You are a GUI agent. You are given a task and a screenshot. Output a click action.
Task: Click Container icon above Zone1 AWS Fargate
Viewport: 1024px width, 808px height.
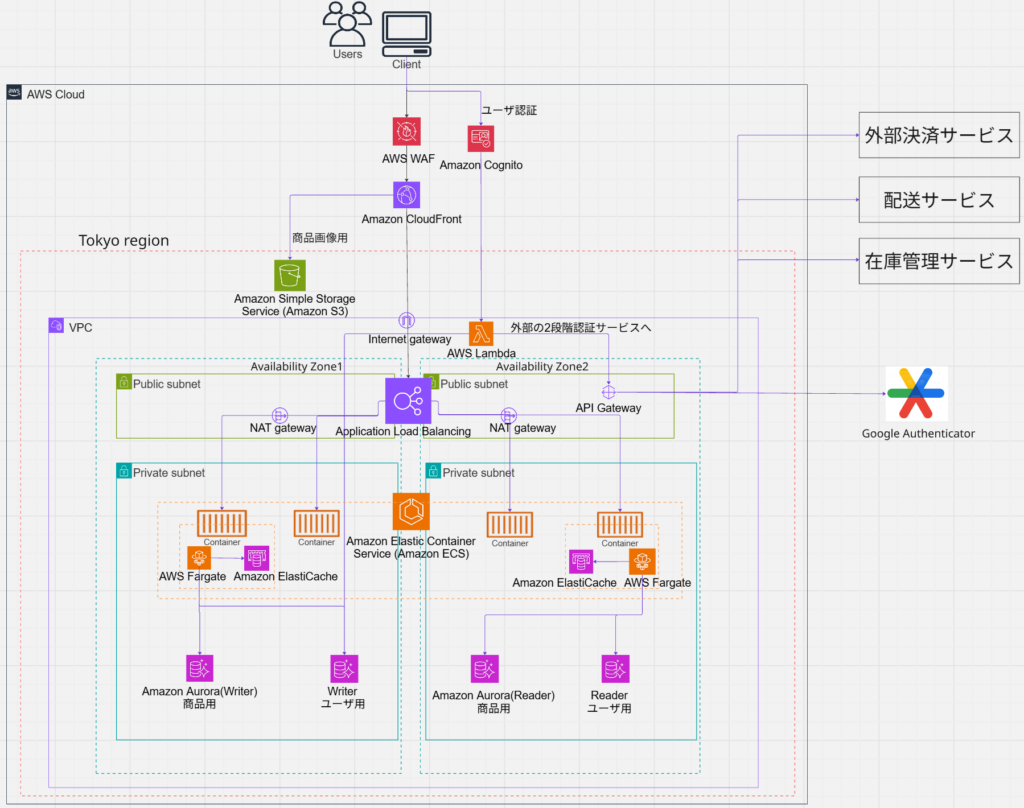click(222, 523)
